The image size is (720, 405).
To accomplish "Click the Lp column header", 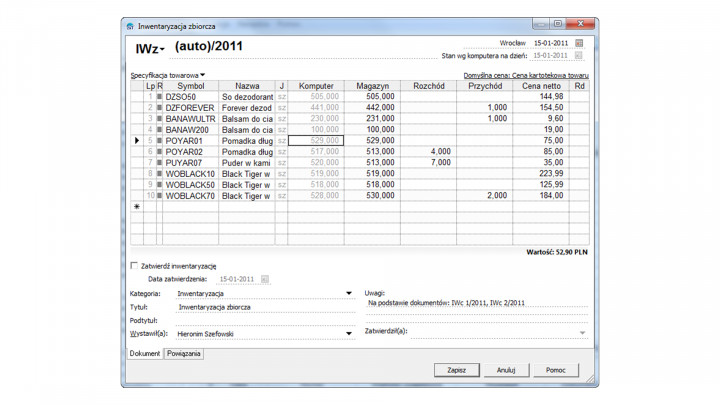I will 150,86.
